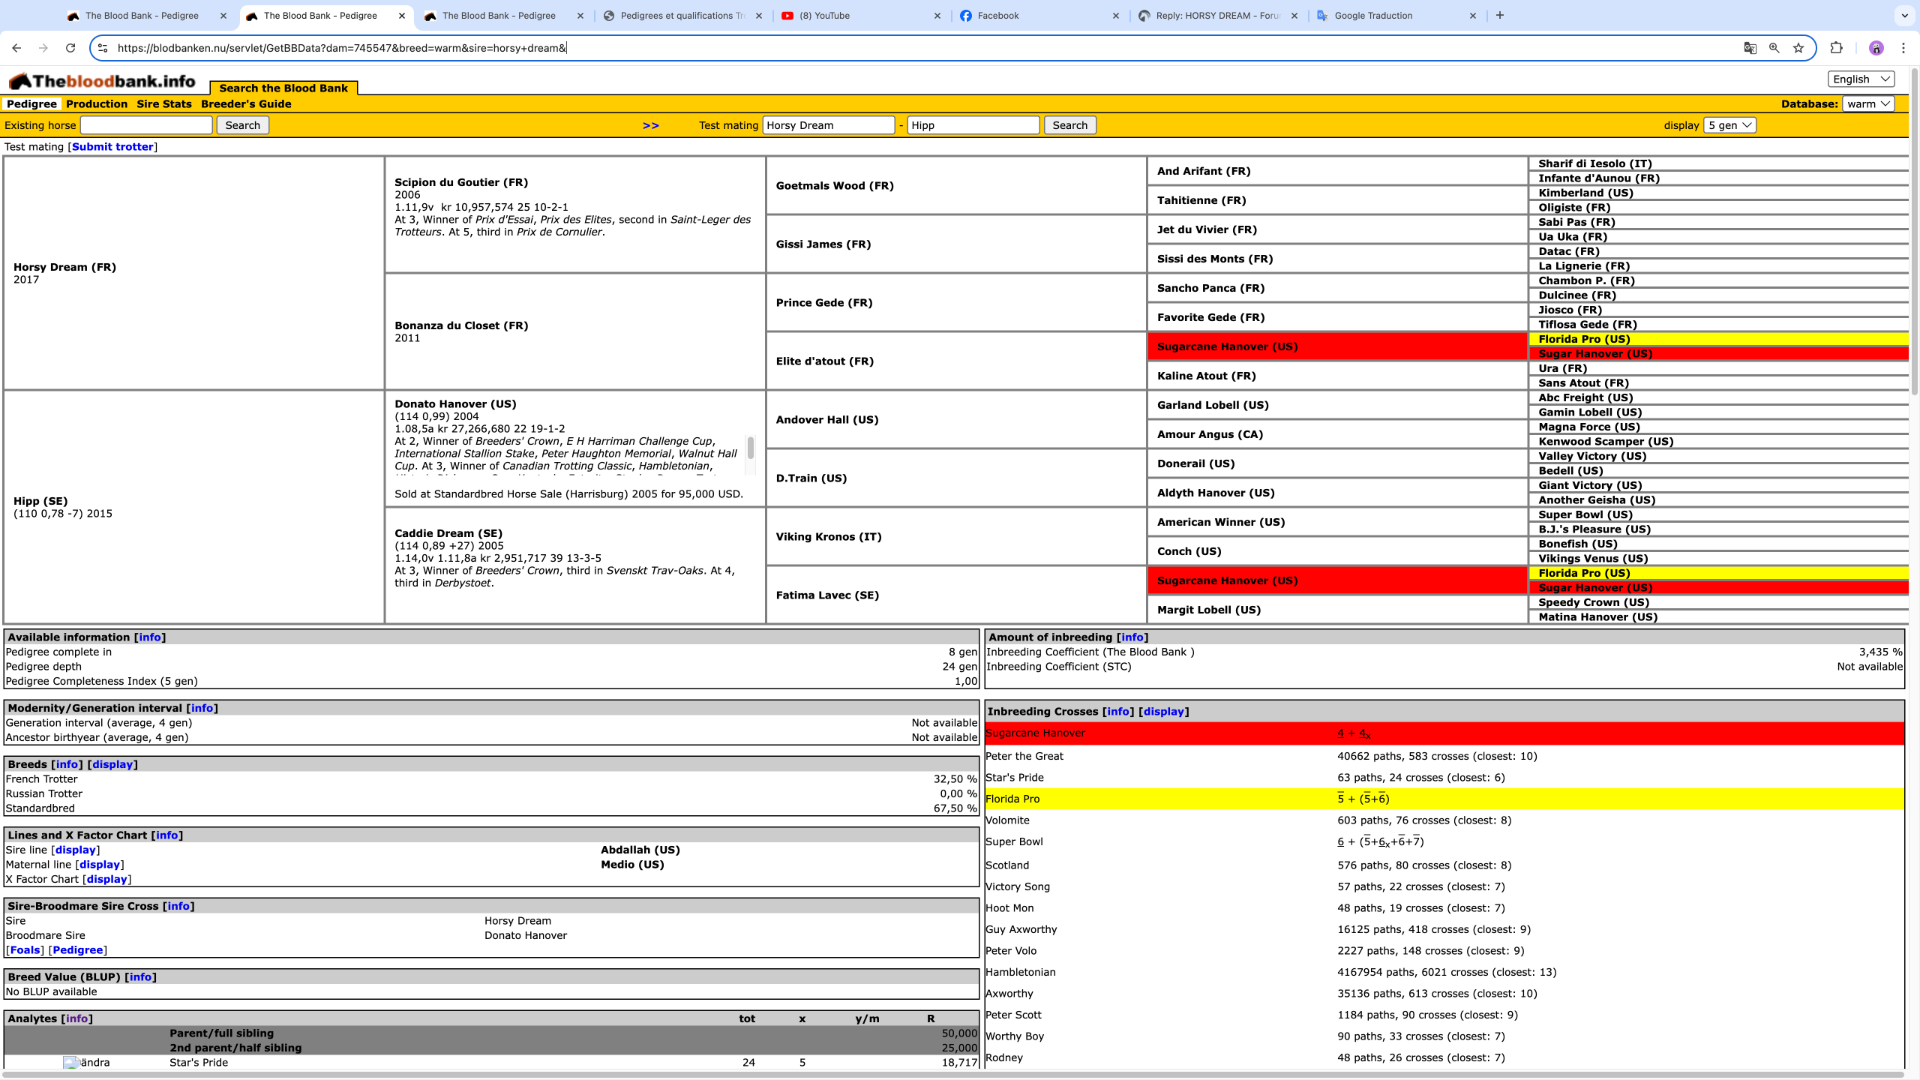
Task: Go back to previous page
Action: coord(16,48)
